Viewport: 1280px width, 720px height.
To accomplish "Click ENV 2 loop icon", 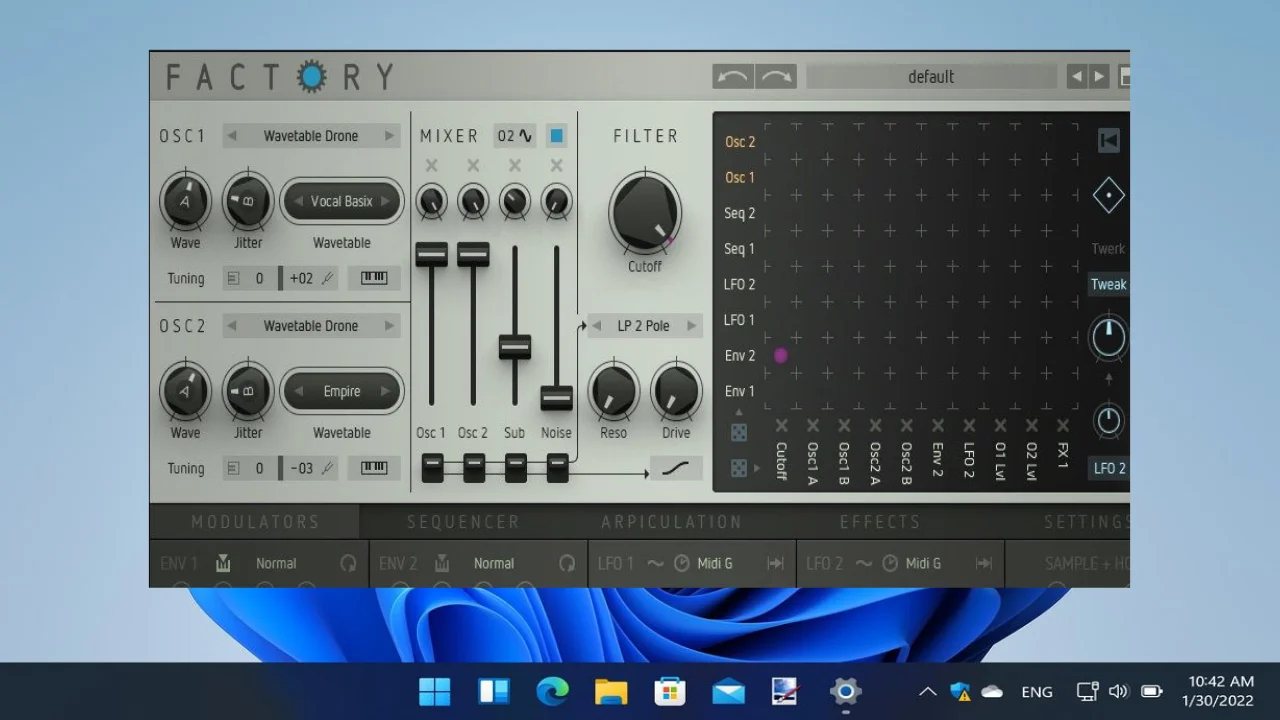I will pyautogui.click(x=567, y=564).
